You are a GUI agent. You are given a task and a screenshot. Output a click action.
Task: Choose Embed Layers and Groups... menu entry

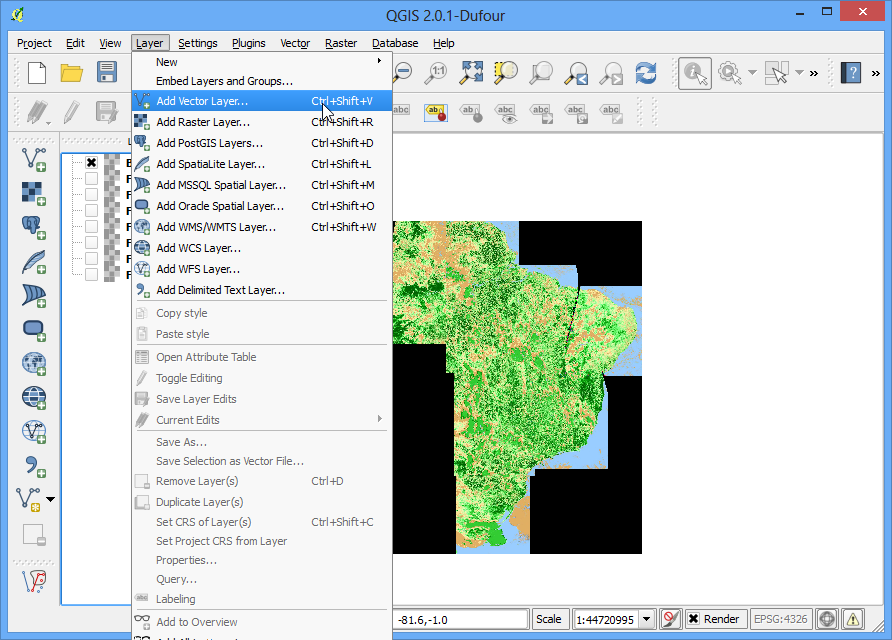pyautogui.click(x=262, y=81)
